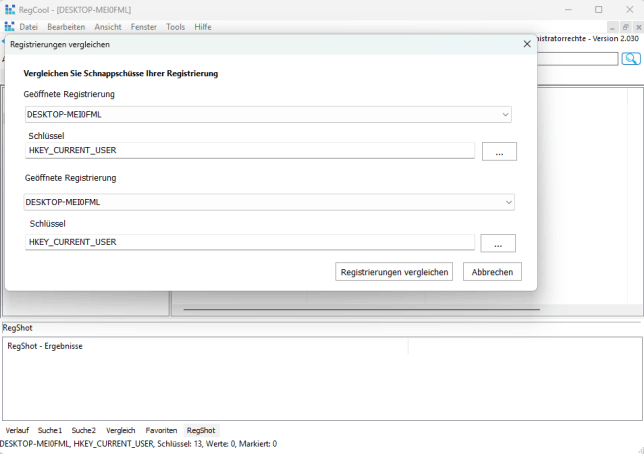Close the Registrierungen vergleichen dialog
Viewport: 644px width, 454px height.
pos(527,44)
